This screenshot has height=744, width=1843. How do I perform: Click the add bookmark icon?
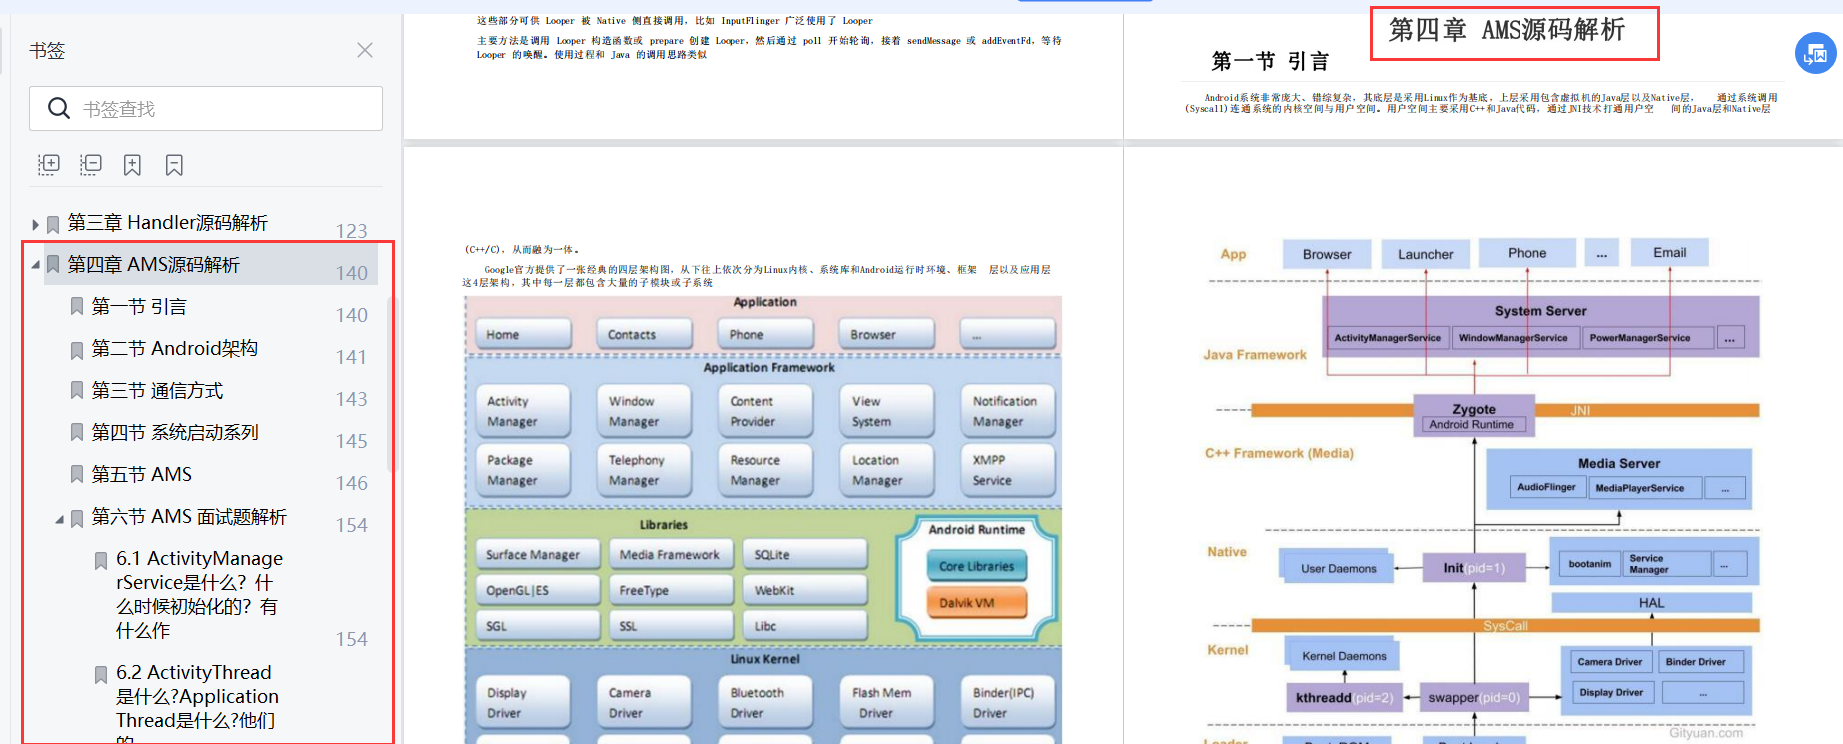coord(132,165)
